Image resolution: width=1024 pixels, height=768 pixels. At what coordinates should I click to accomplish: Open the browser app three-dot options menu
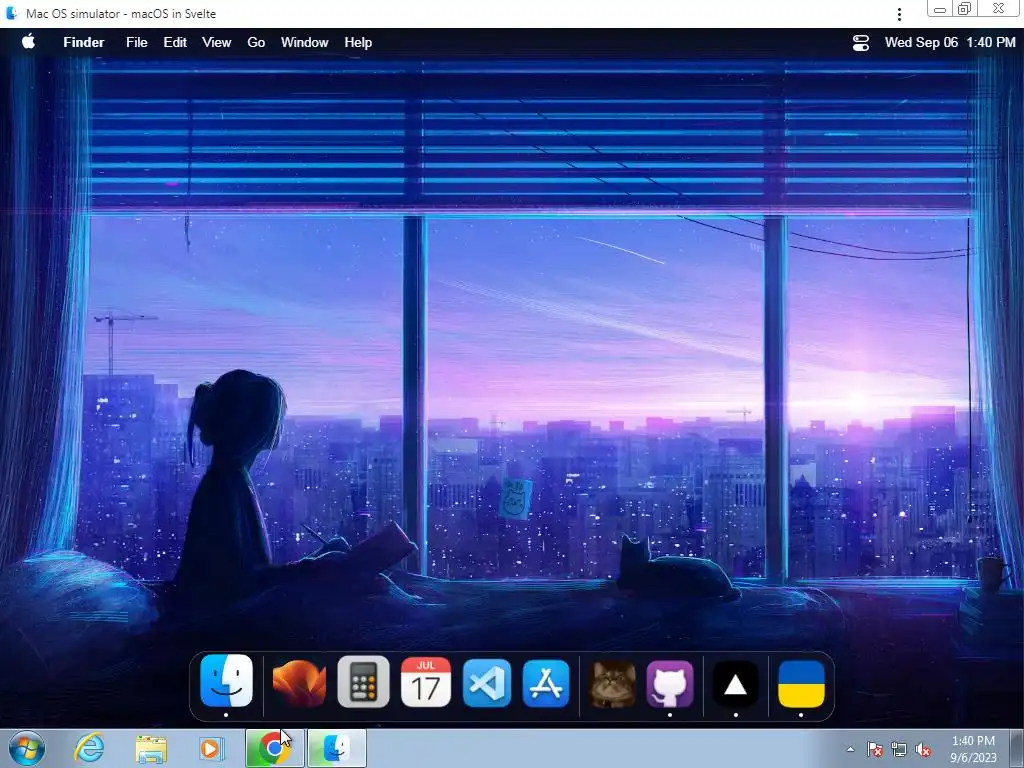(x=899, y=14)
